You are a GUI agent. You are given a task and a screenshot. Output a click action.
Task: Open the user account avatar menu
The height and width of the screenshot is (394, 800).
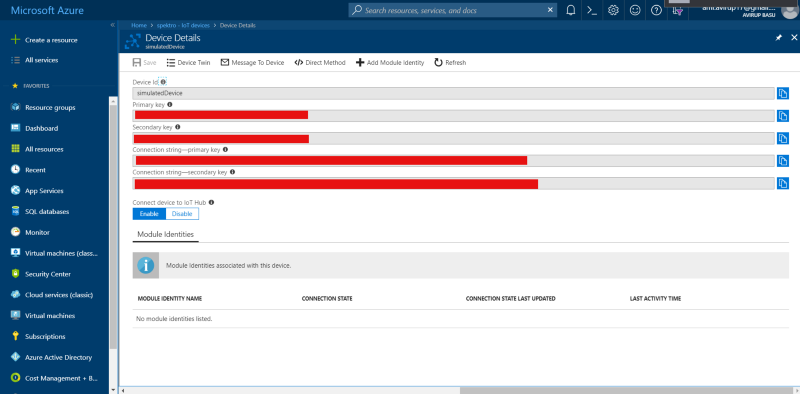(x=789, y=11)
